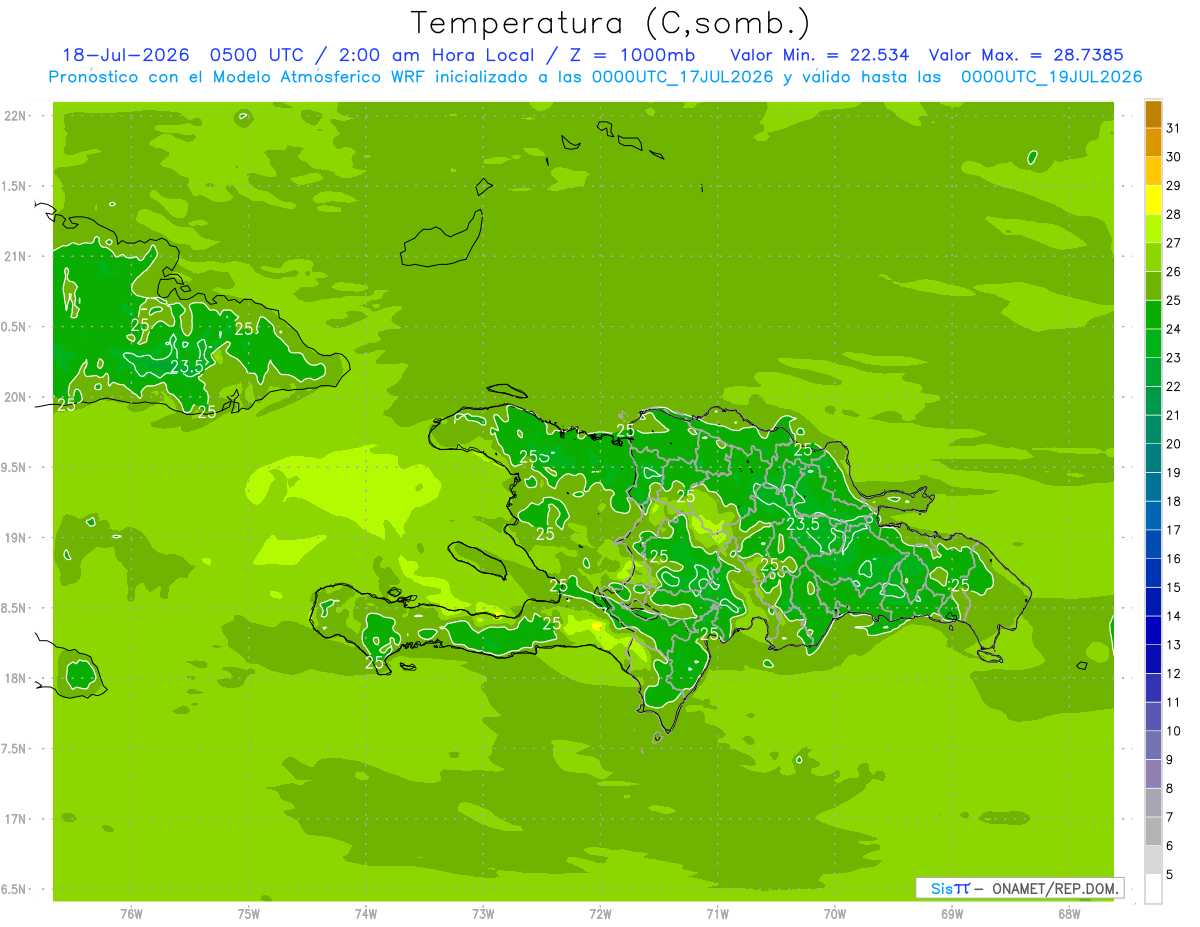Click the legend value '8' on color scale

(1170, 789)
